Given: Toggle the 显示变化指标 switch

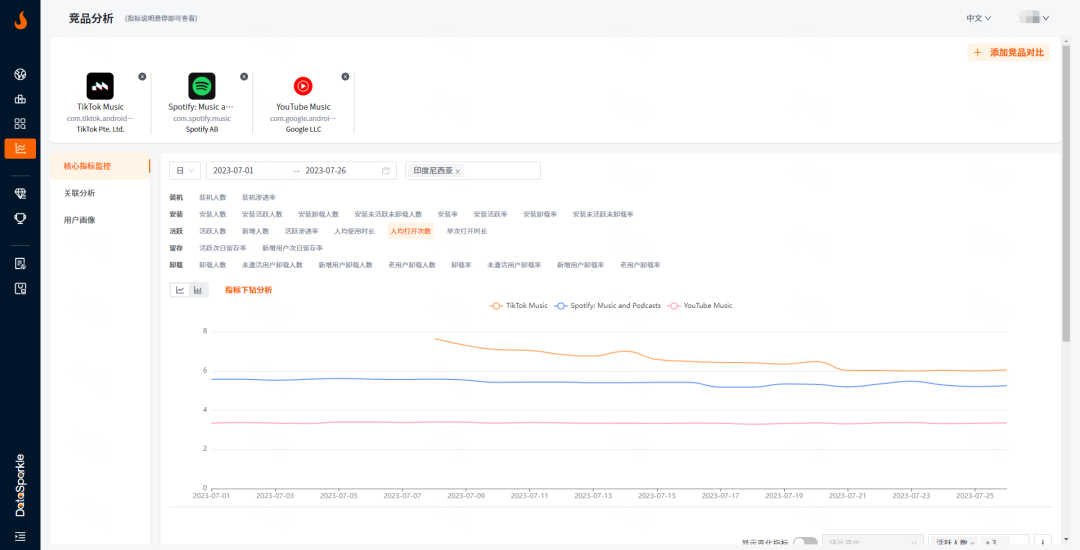Looking at the screenshot, I should coord(805,542).
